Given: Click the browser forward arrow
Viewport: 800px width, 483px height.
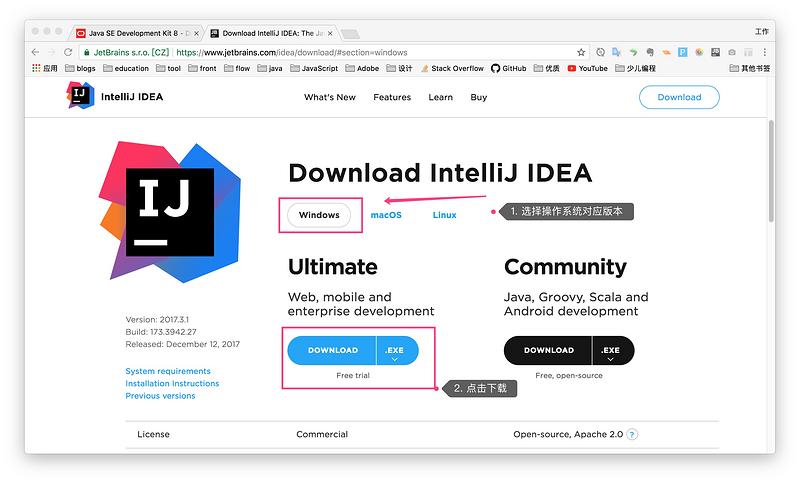Looking at the screenshot, I should click(x=52, y=52).
